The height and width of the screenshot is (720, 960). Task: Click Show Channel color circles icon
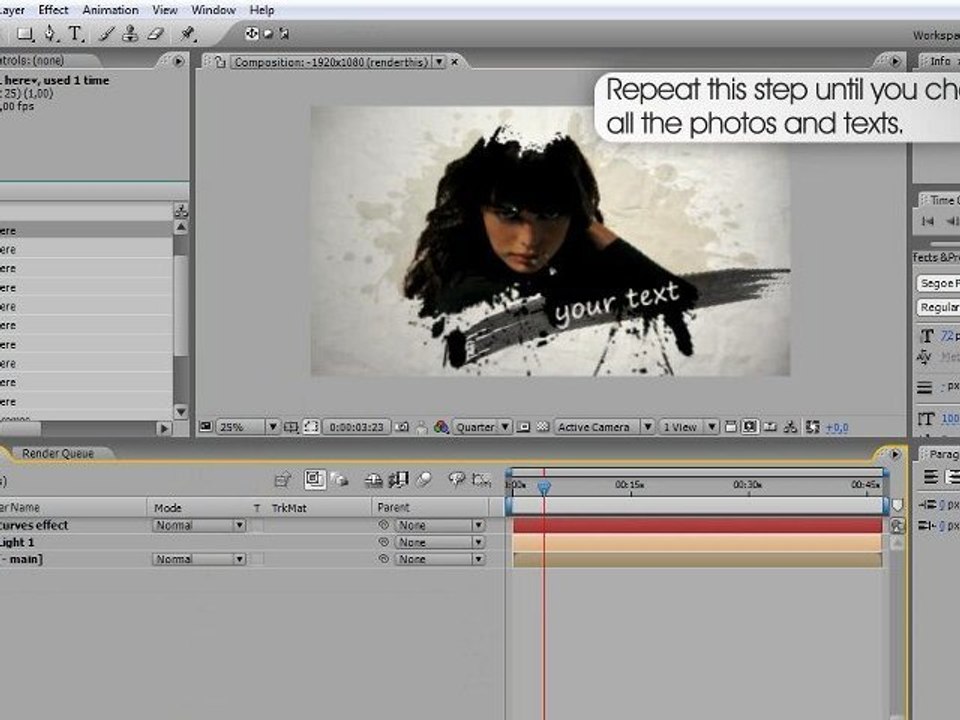pos(441,427)
